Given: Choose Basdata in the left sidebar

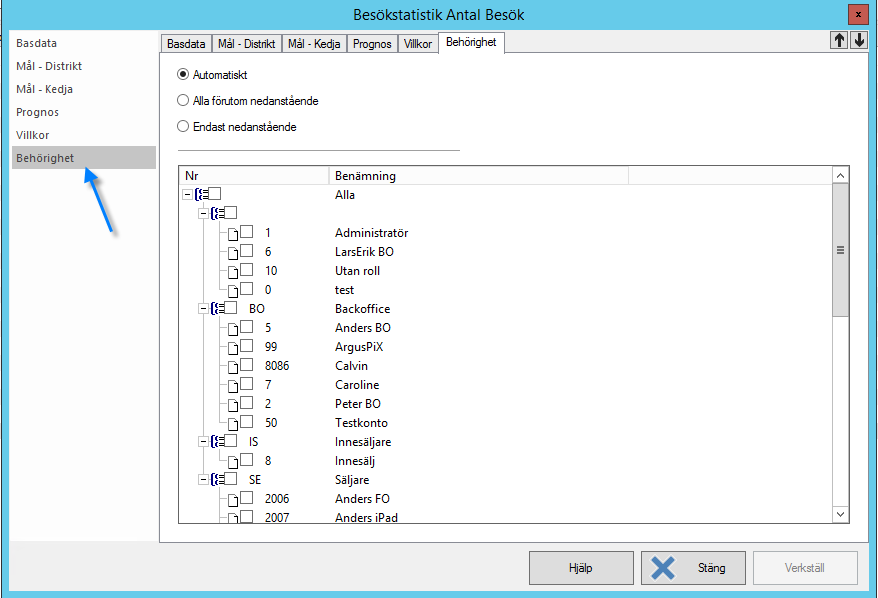Looking at the screenshot, I should 84,43.
